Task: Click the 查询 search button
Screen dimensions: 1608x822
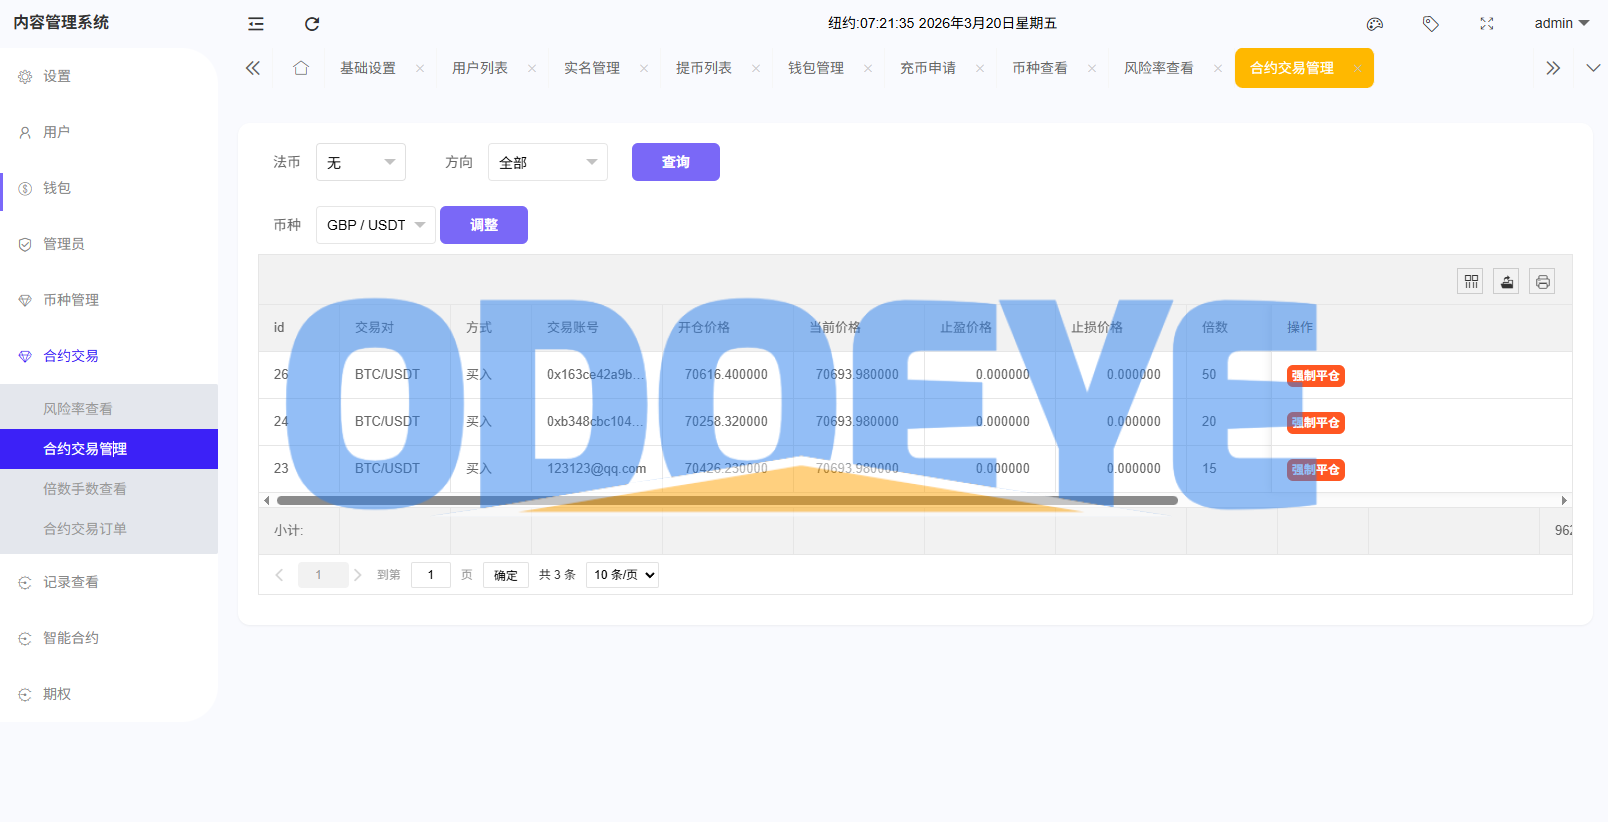Action: tap(675, 162)
